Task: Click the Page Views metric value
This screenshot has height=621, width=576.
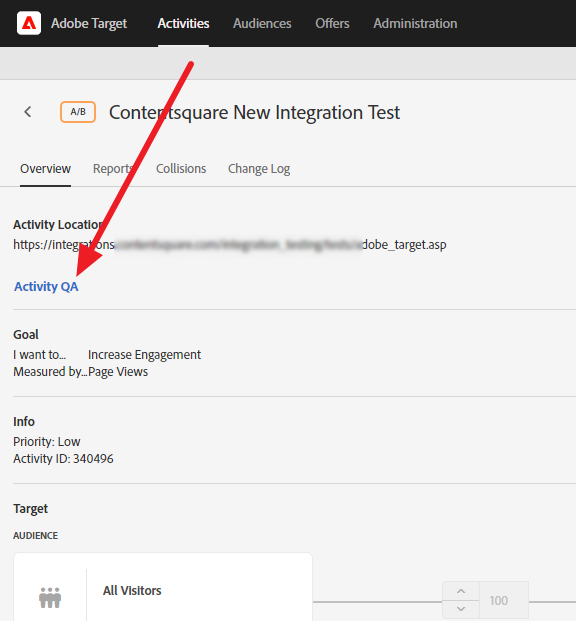Action: [118, 371]
